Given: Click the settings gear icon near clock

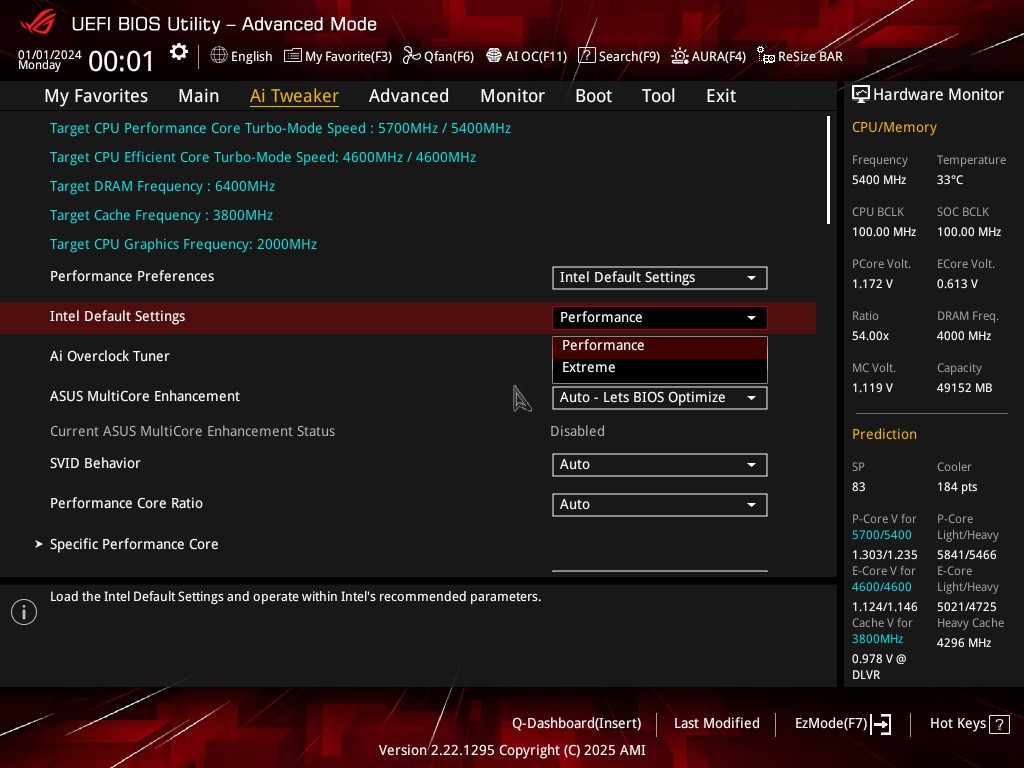Looking at the screenshot, I should click(x=179, y=53).
